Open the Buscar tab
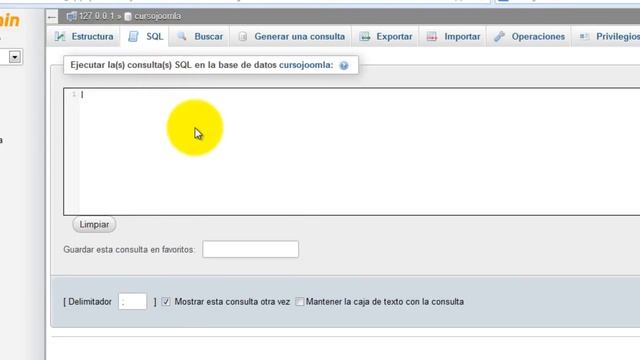 (x=200, y=37)
